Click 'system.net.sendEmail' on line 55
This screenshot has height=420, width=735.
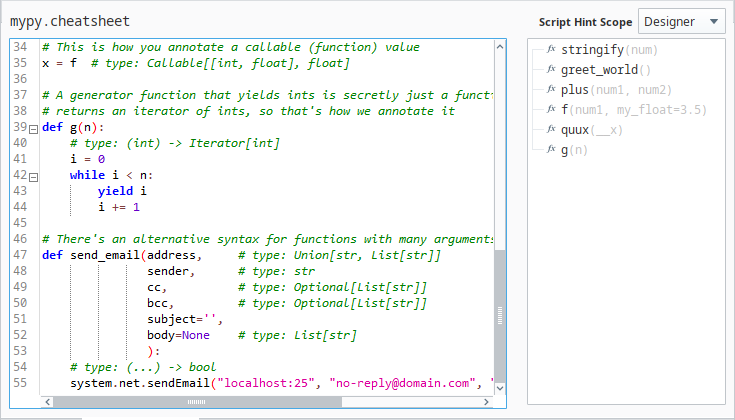140,383
